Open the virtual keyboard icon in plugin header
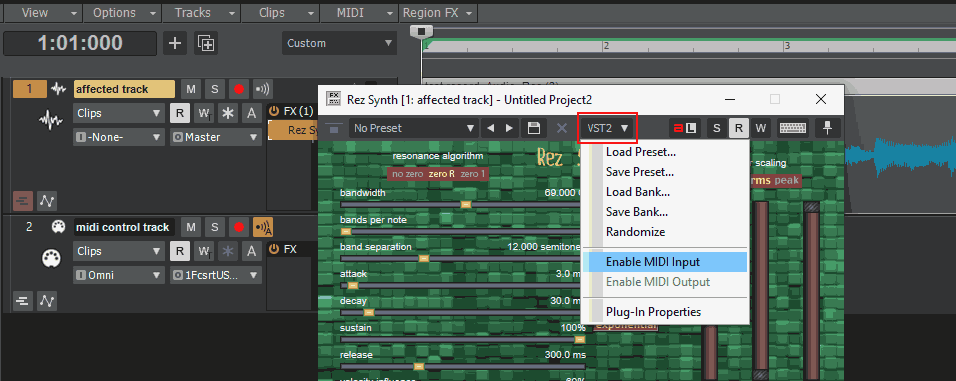Viewport: 956px width, 381px height. point(793,128)
